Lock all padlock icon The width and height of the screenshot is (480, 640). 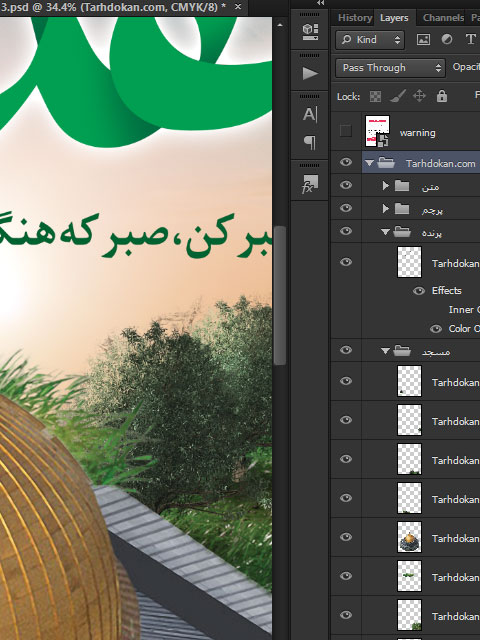click(442, 96)
